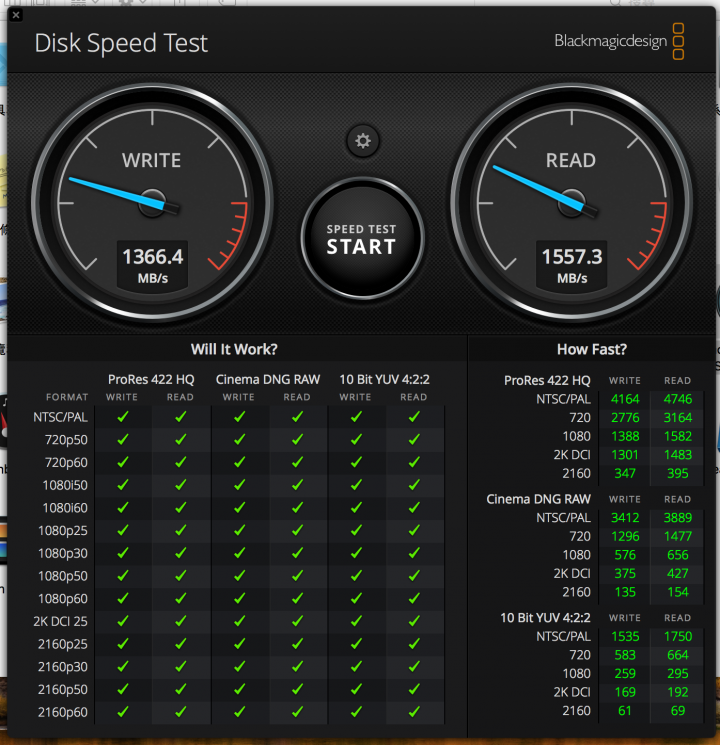
Task: Click the WRITE gauge label
Action: [x=152, y=161]
